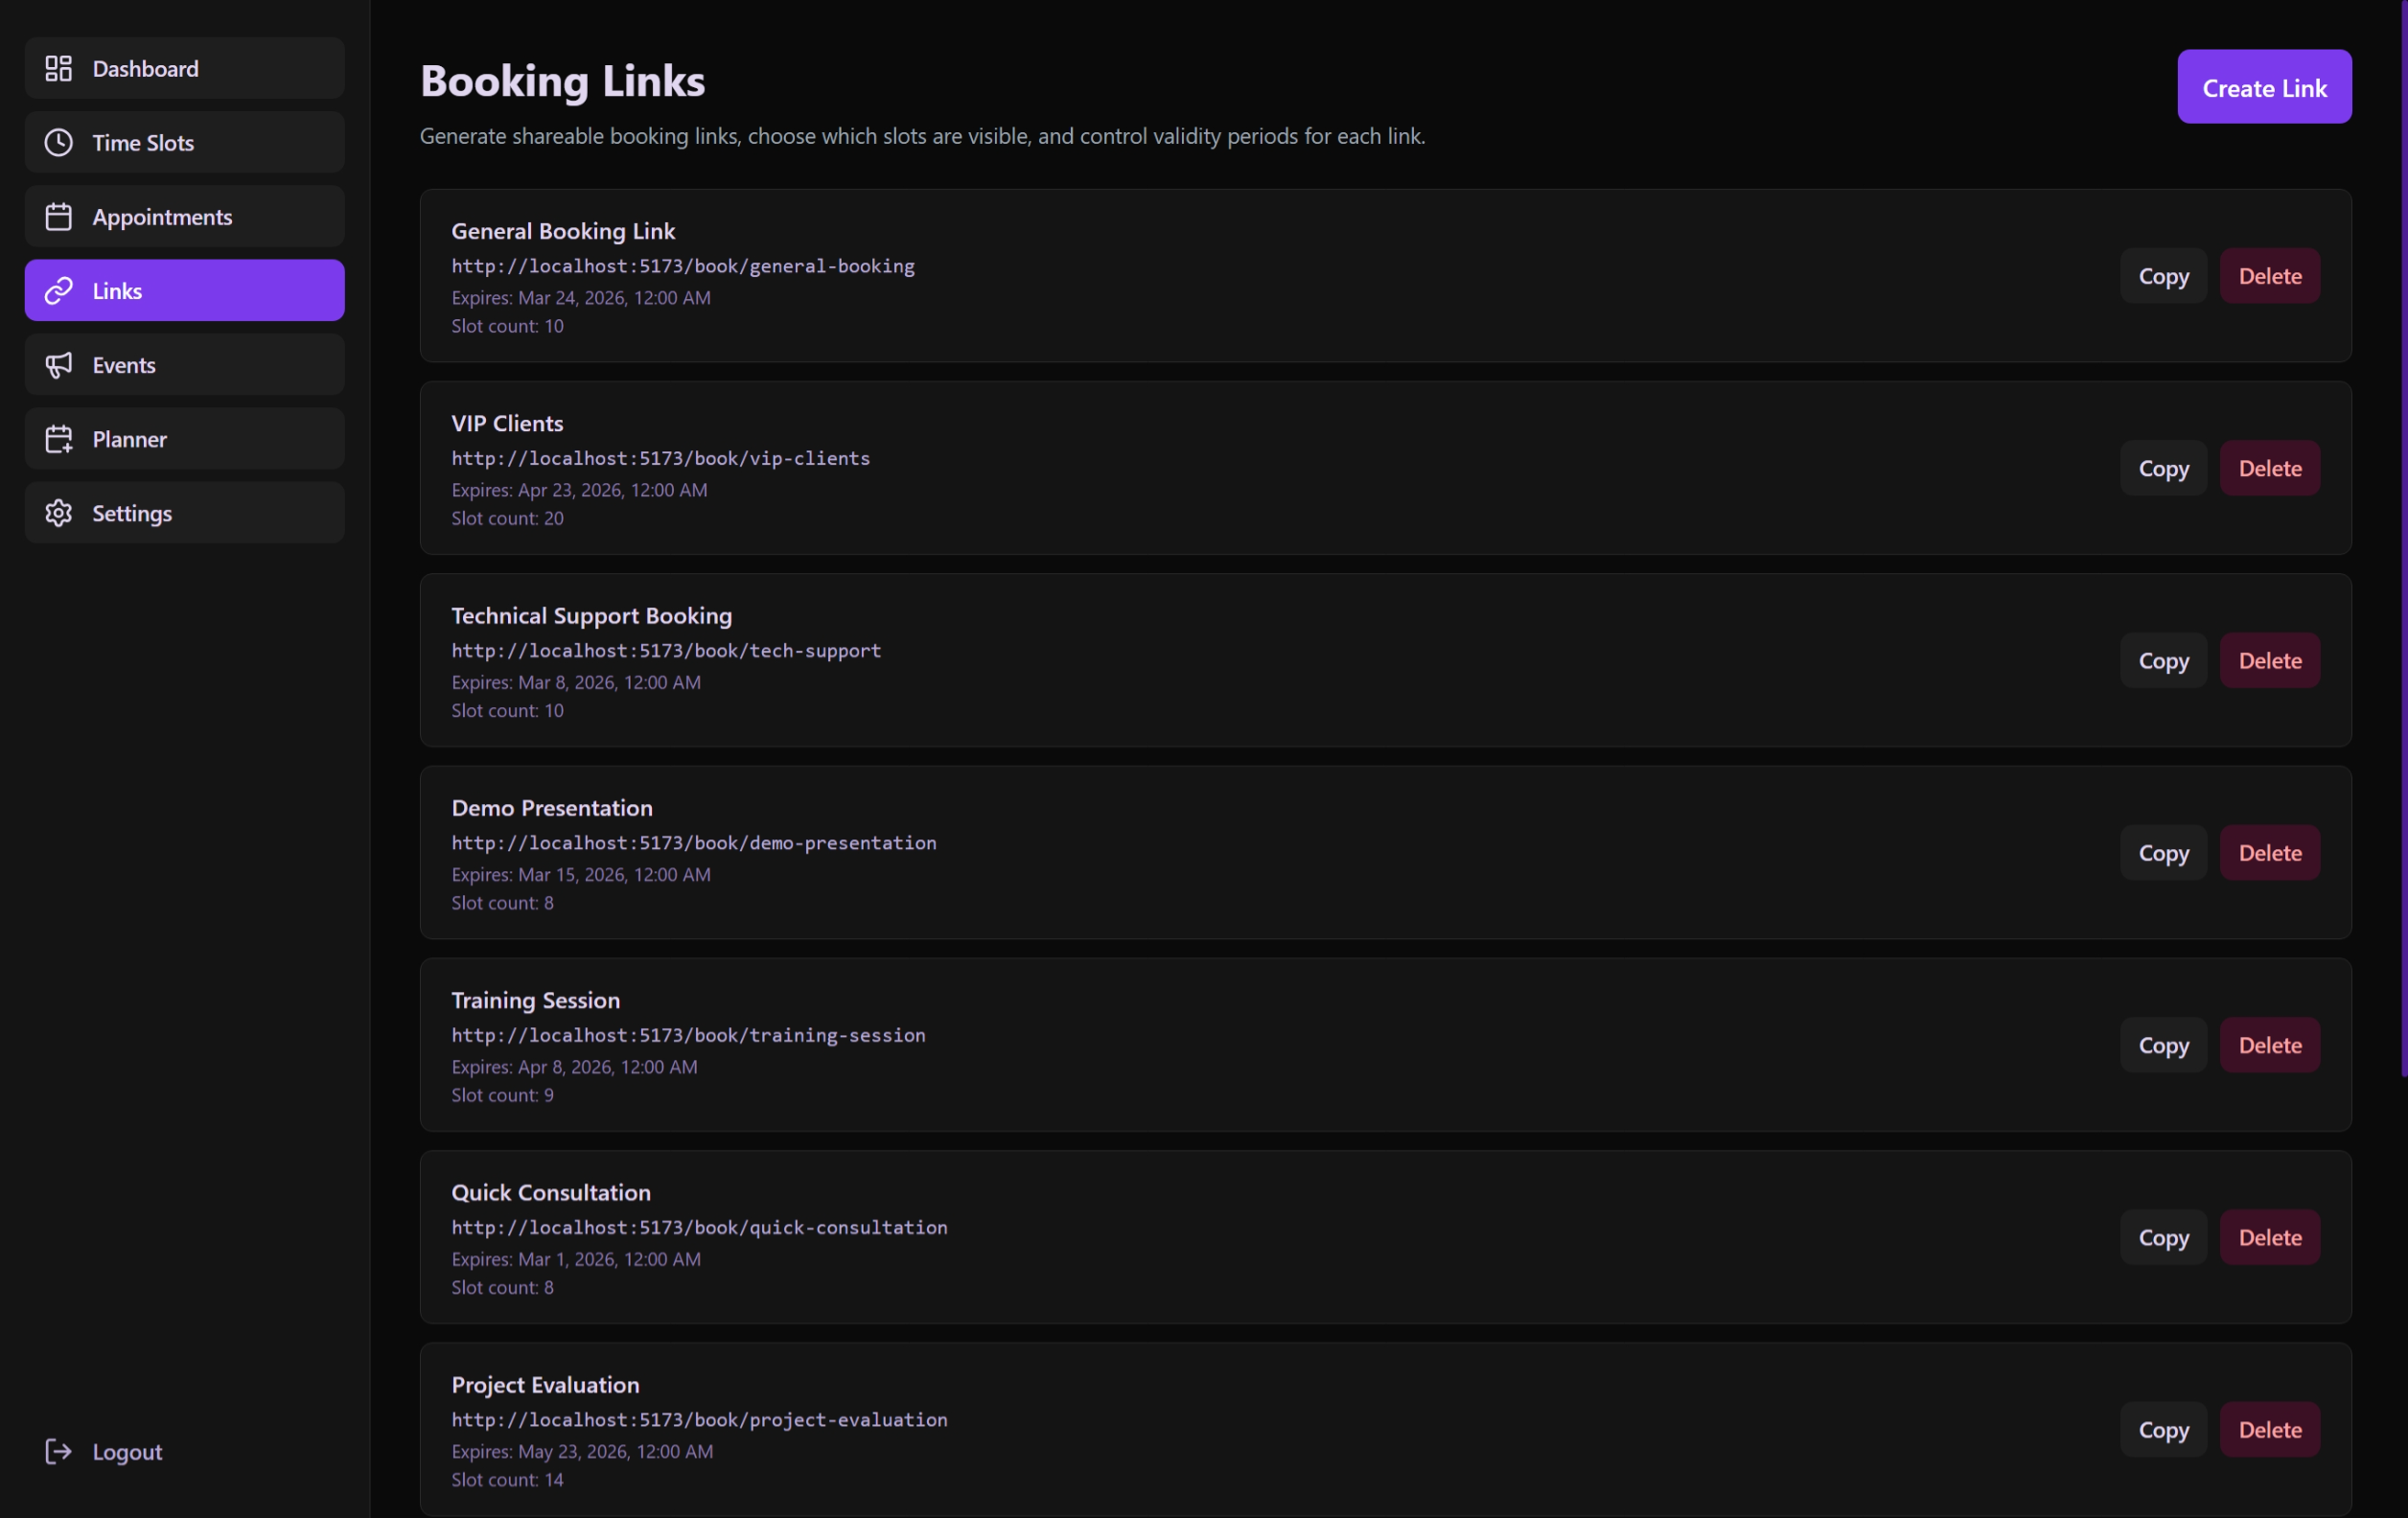Delete the VIP Clients link
The image size is (2408, 1518).
point(2269,468)
